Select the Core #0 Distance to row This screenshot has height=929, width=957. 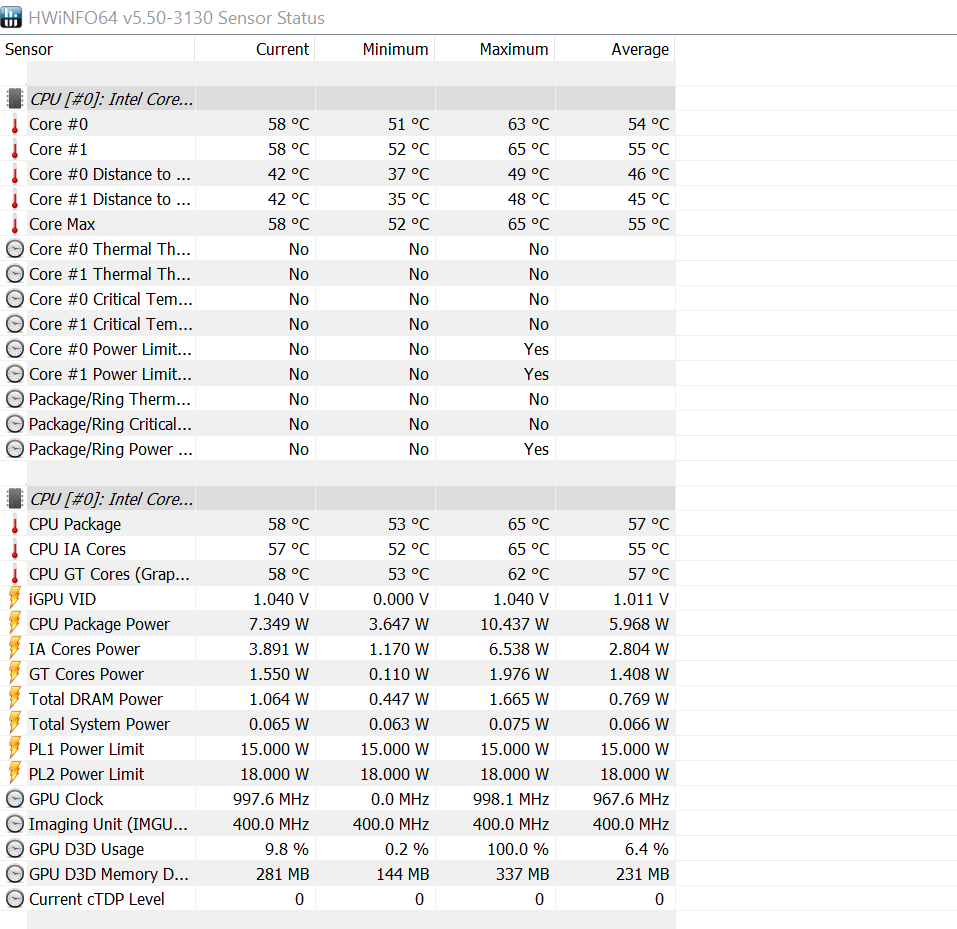338,175
